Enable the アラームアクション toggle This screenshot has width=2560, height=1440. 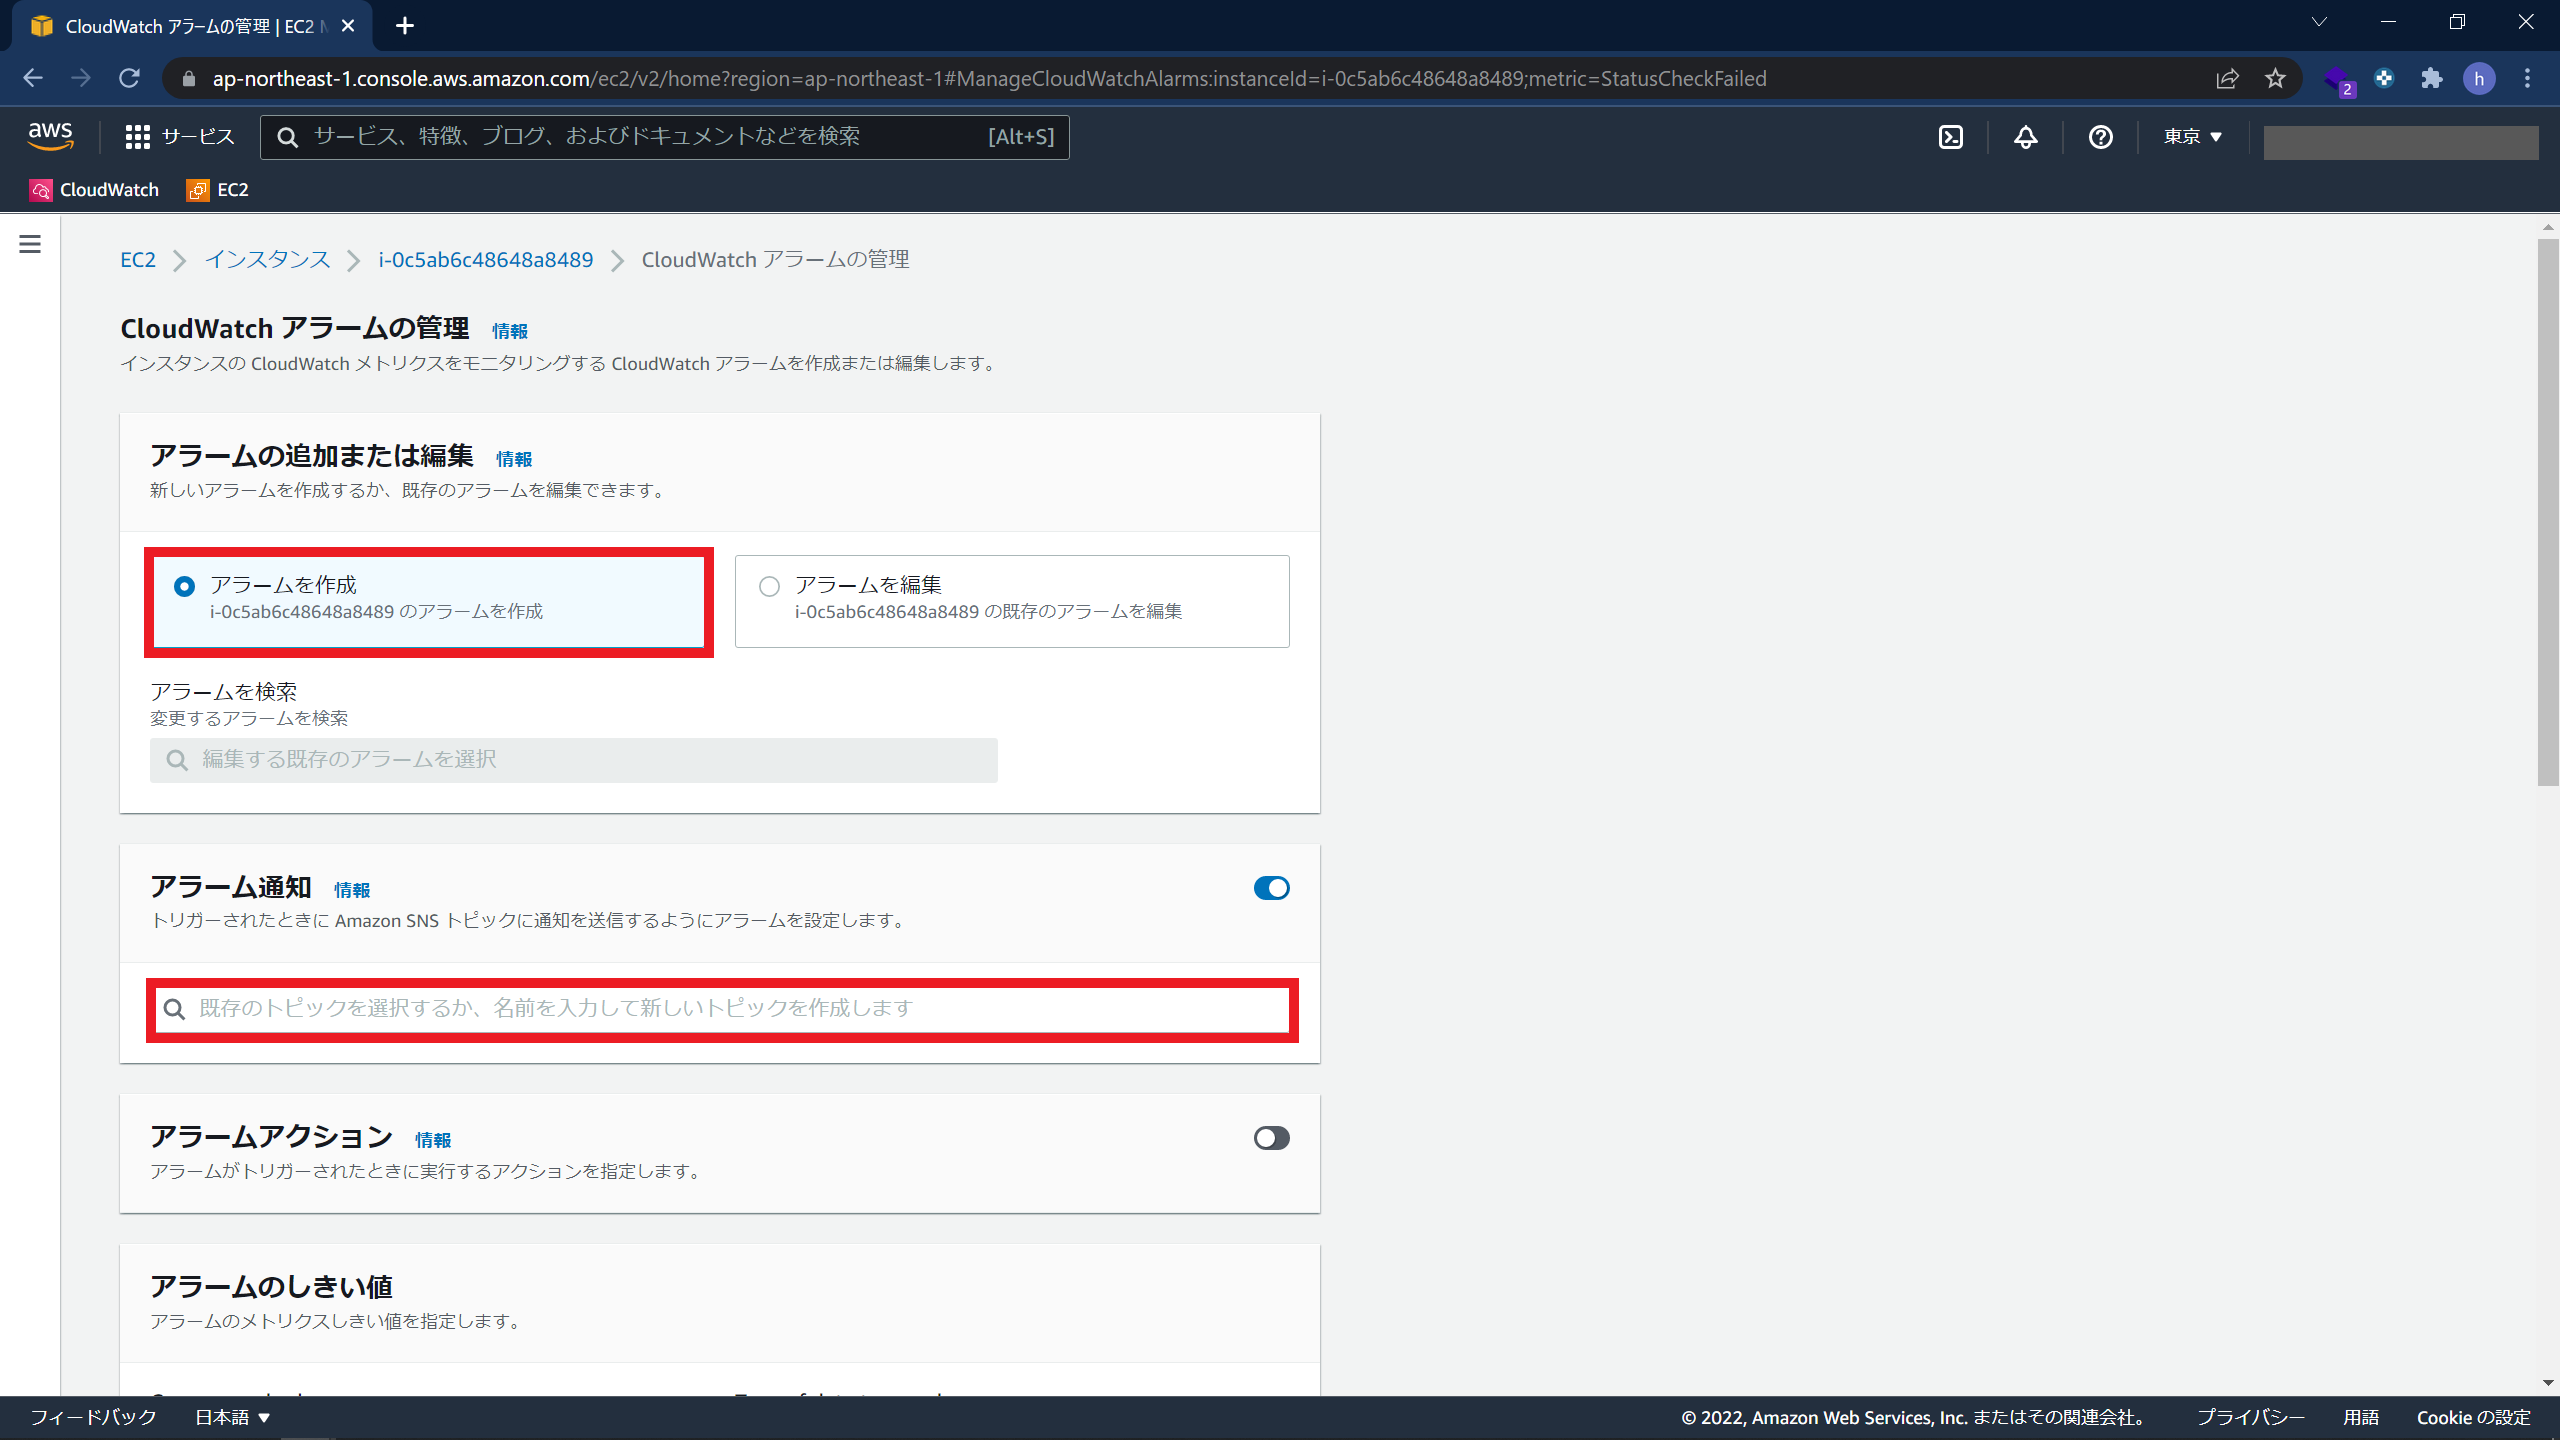(x=1272, y=1138)
